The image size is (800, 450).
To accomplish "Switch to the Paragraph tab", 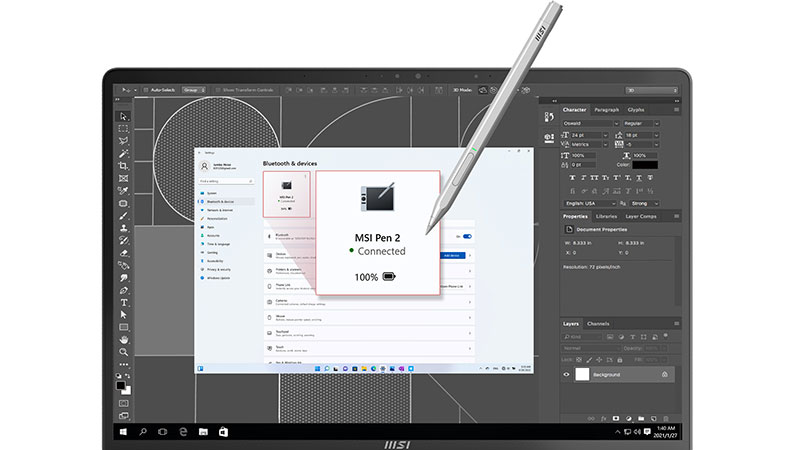I will 607,110.
